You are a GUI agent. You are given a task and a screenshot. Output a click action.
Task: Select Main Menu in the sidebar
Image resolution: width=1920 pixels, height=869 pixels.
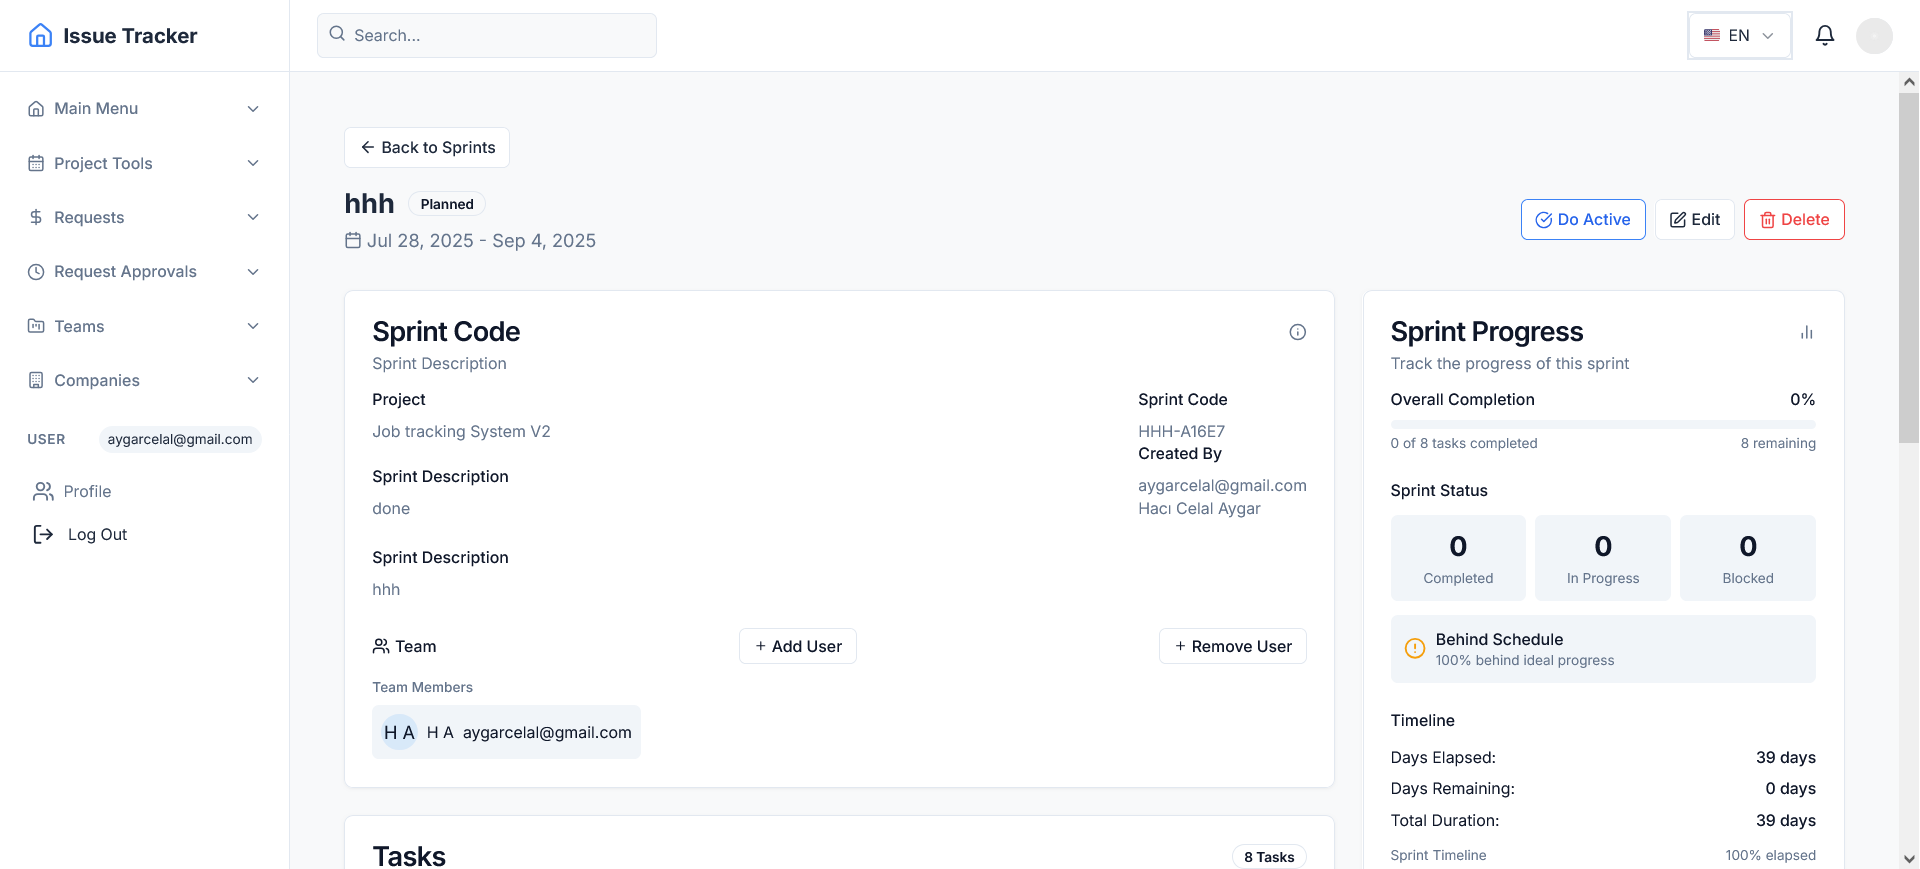(143, 108)
